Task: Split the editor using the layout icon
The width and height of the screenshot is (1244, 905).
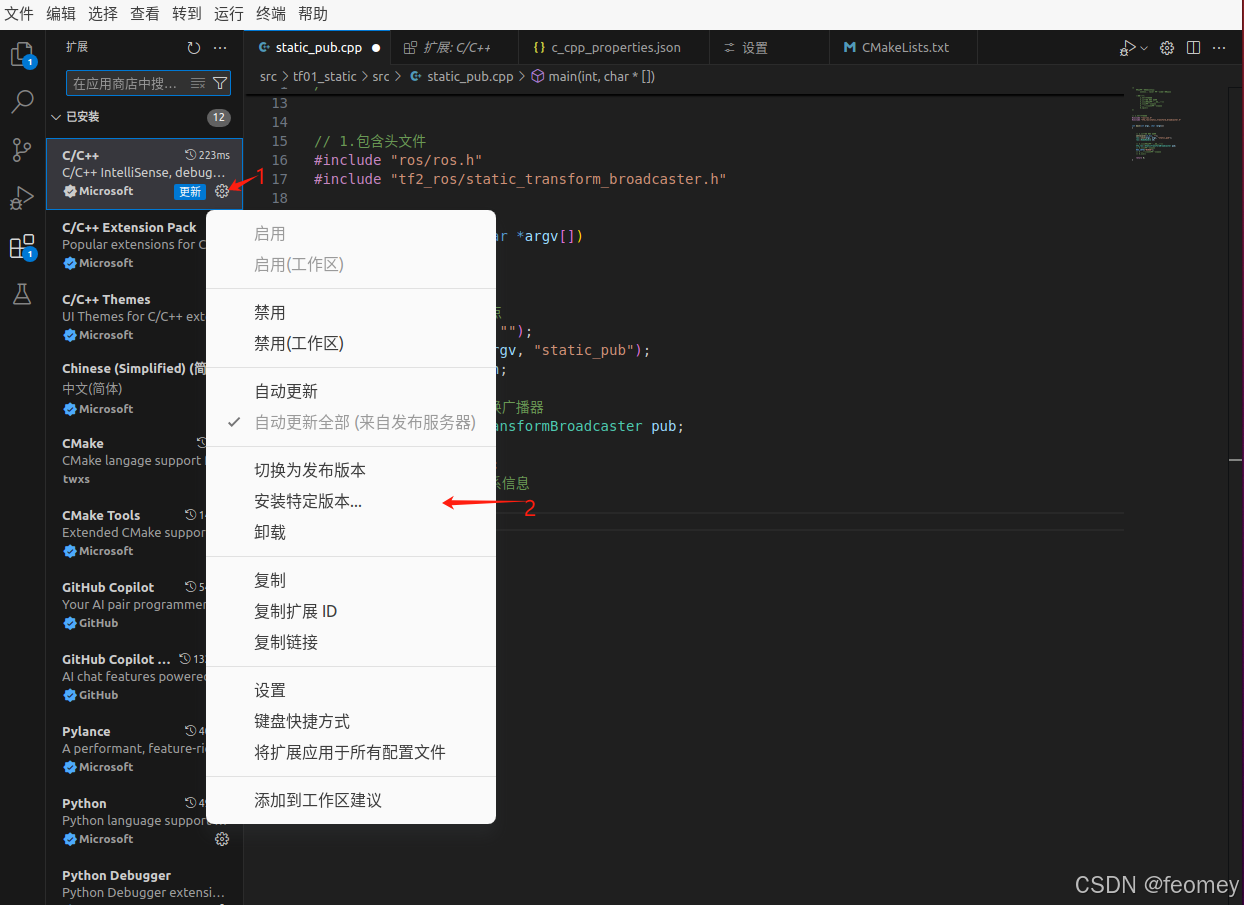Action: (x=1192, y=47)
